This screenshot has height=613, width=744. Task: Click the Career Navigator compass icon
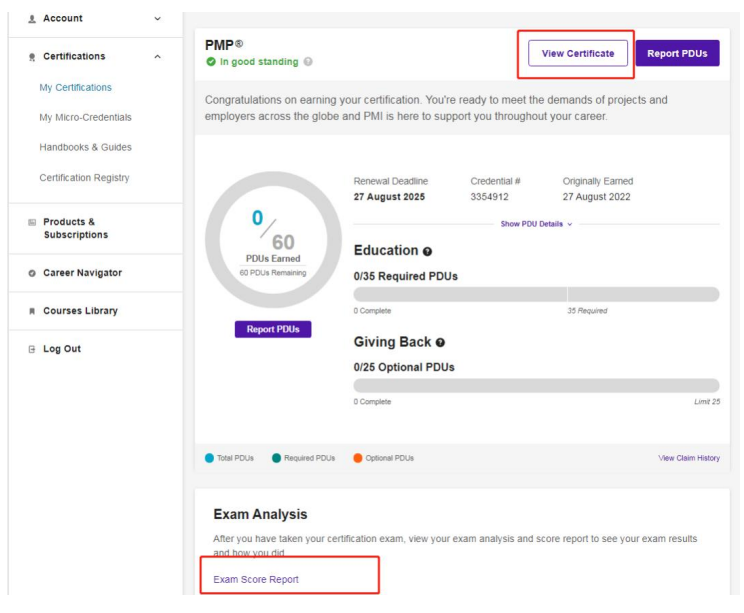point(32,273)
